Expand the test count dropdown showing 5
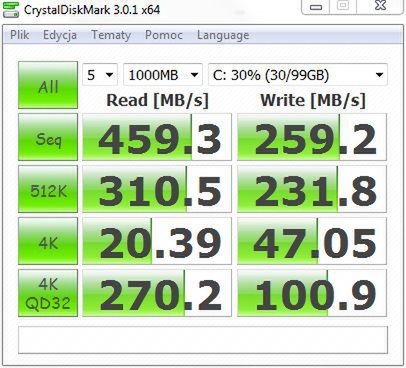The height and width of the screenshot is (368, 406). click(x=100, y=74)
